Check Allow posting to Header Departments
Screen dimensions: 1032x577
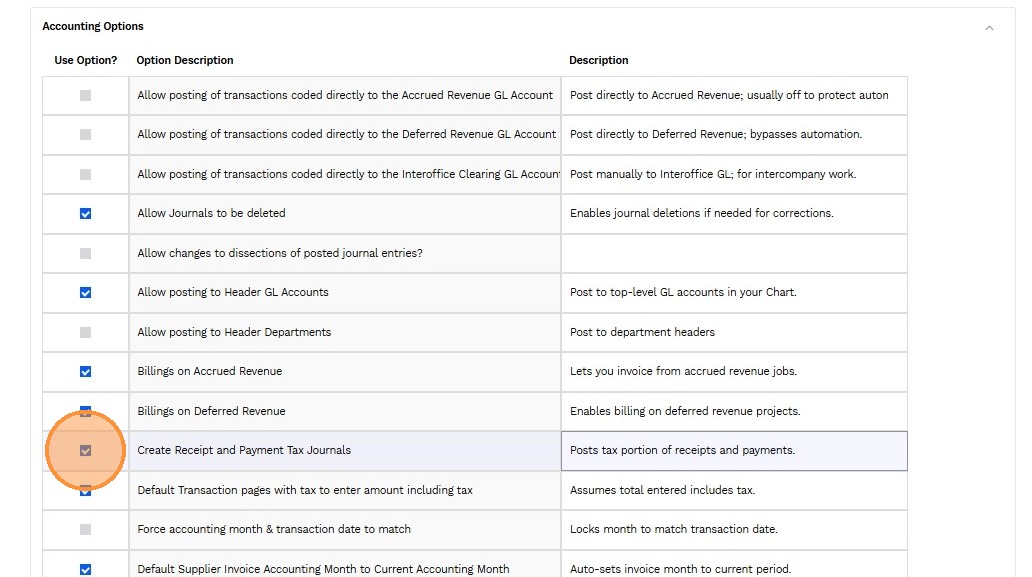pos(85,332)
